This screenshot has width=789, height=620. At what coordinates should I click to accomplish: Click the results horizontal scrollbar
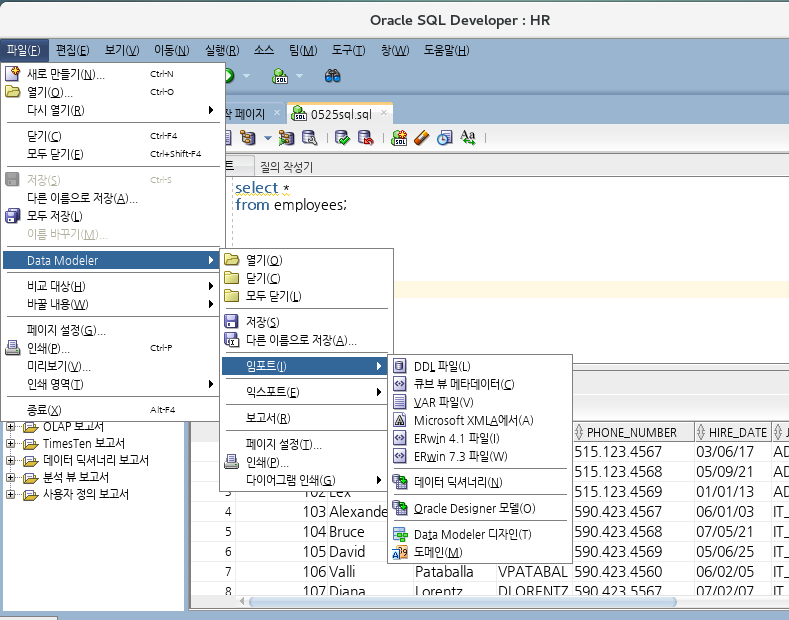(462, 602)
